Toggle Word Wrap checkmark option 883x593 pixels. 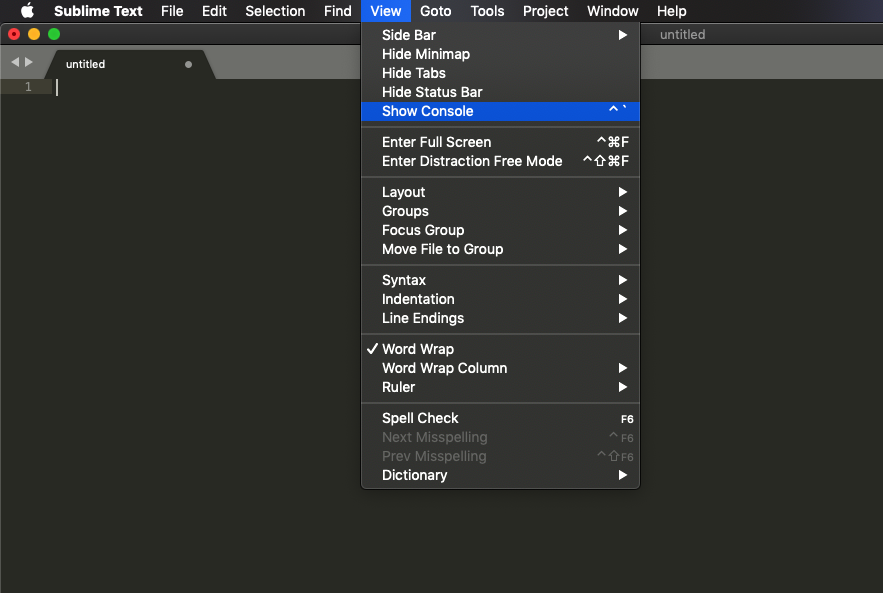[418, 349]
